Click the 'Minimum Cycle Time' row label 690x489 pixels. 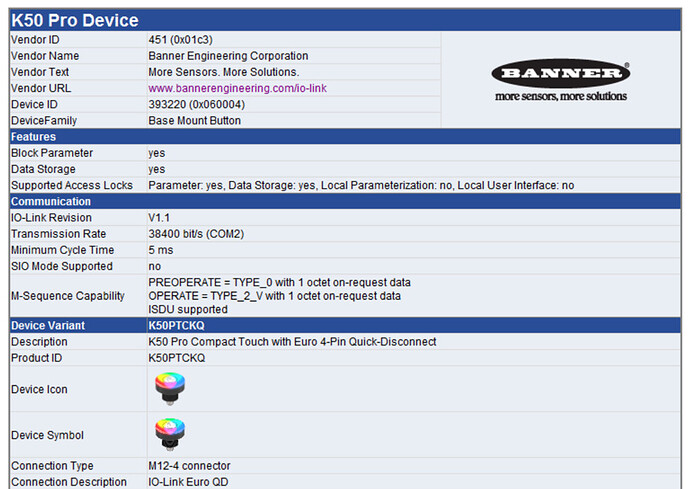62,250
